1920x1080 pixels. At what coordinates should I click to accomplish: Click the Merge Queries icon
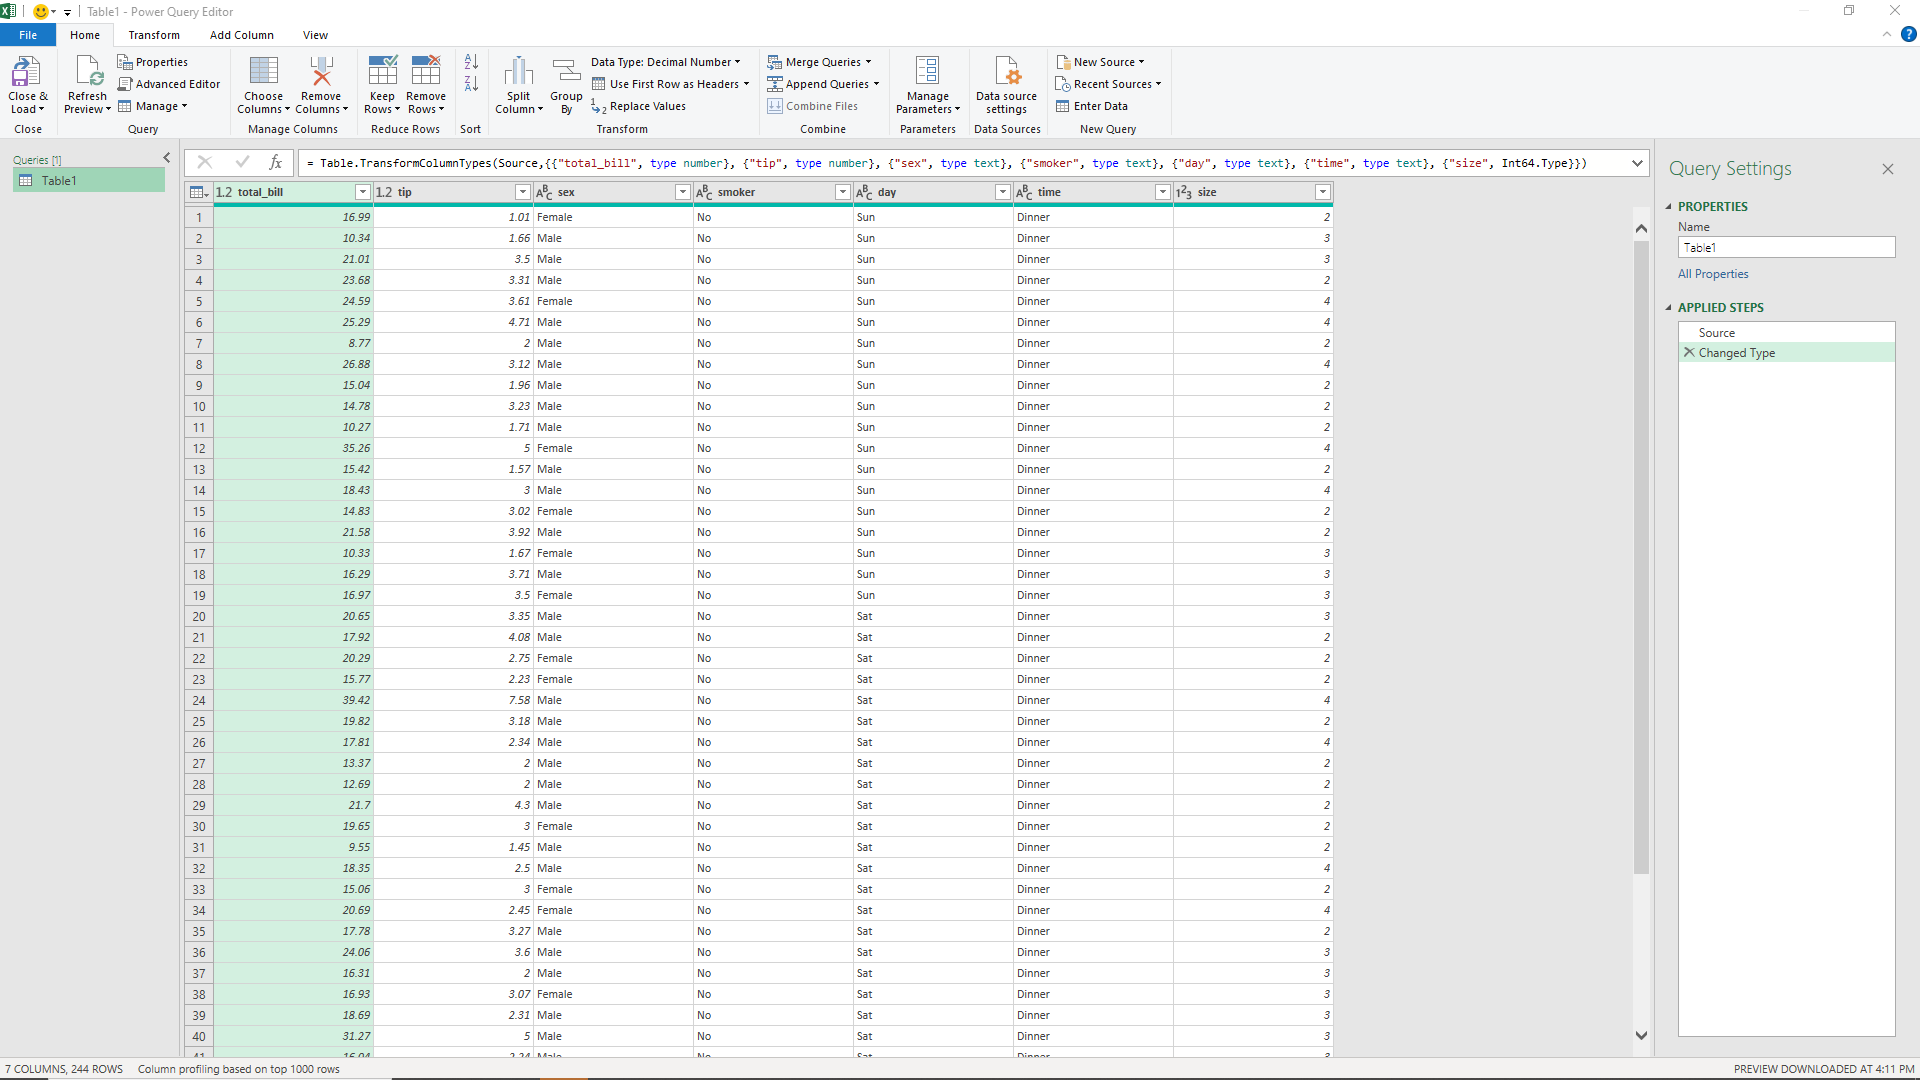[776, 61]
